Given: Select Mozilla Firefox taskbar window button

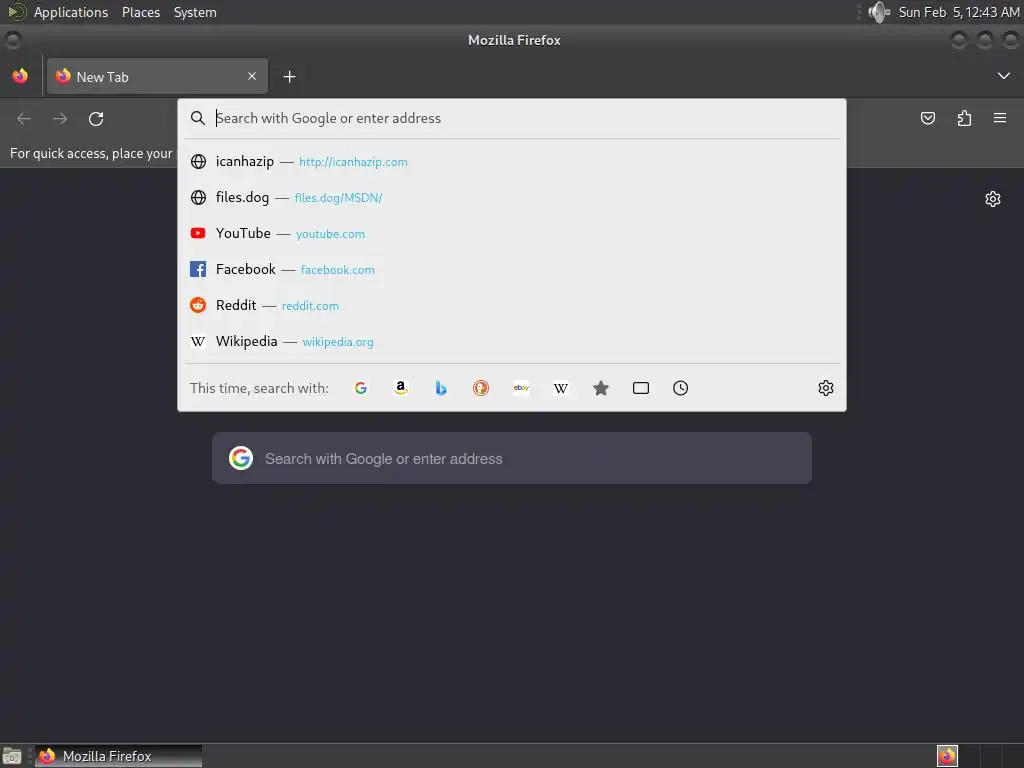Looking at the screenshot, I should [118, 756].
